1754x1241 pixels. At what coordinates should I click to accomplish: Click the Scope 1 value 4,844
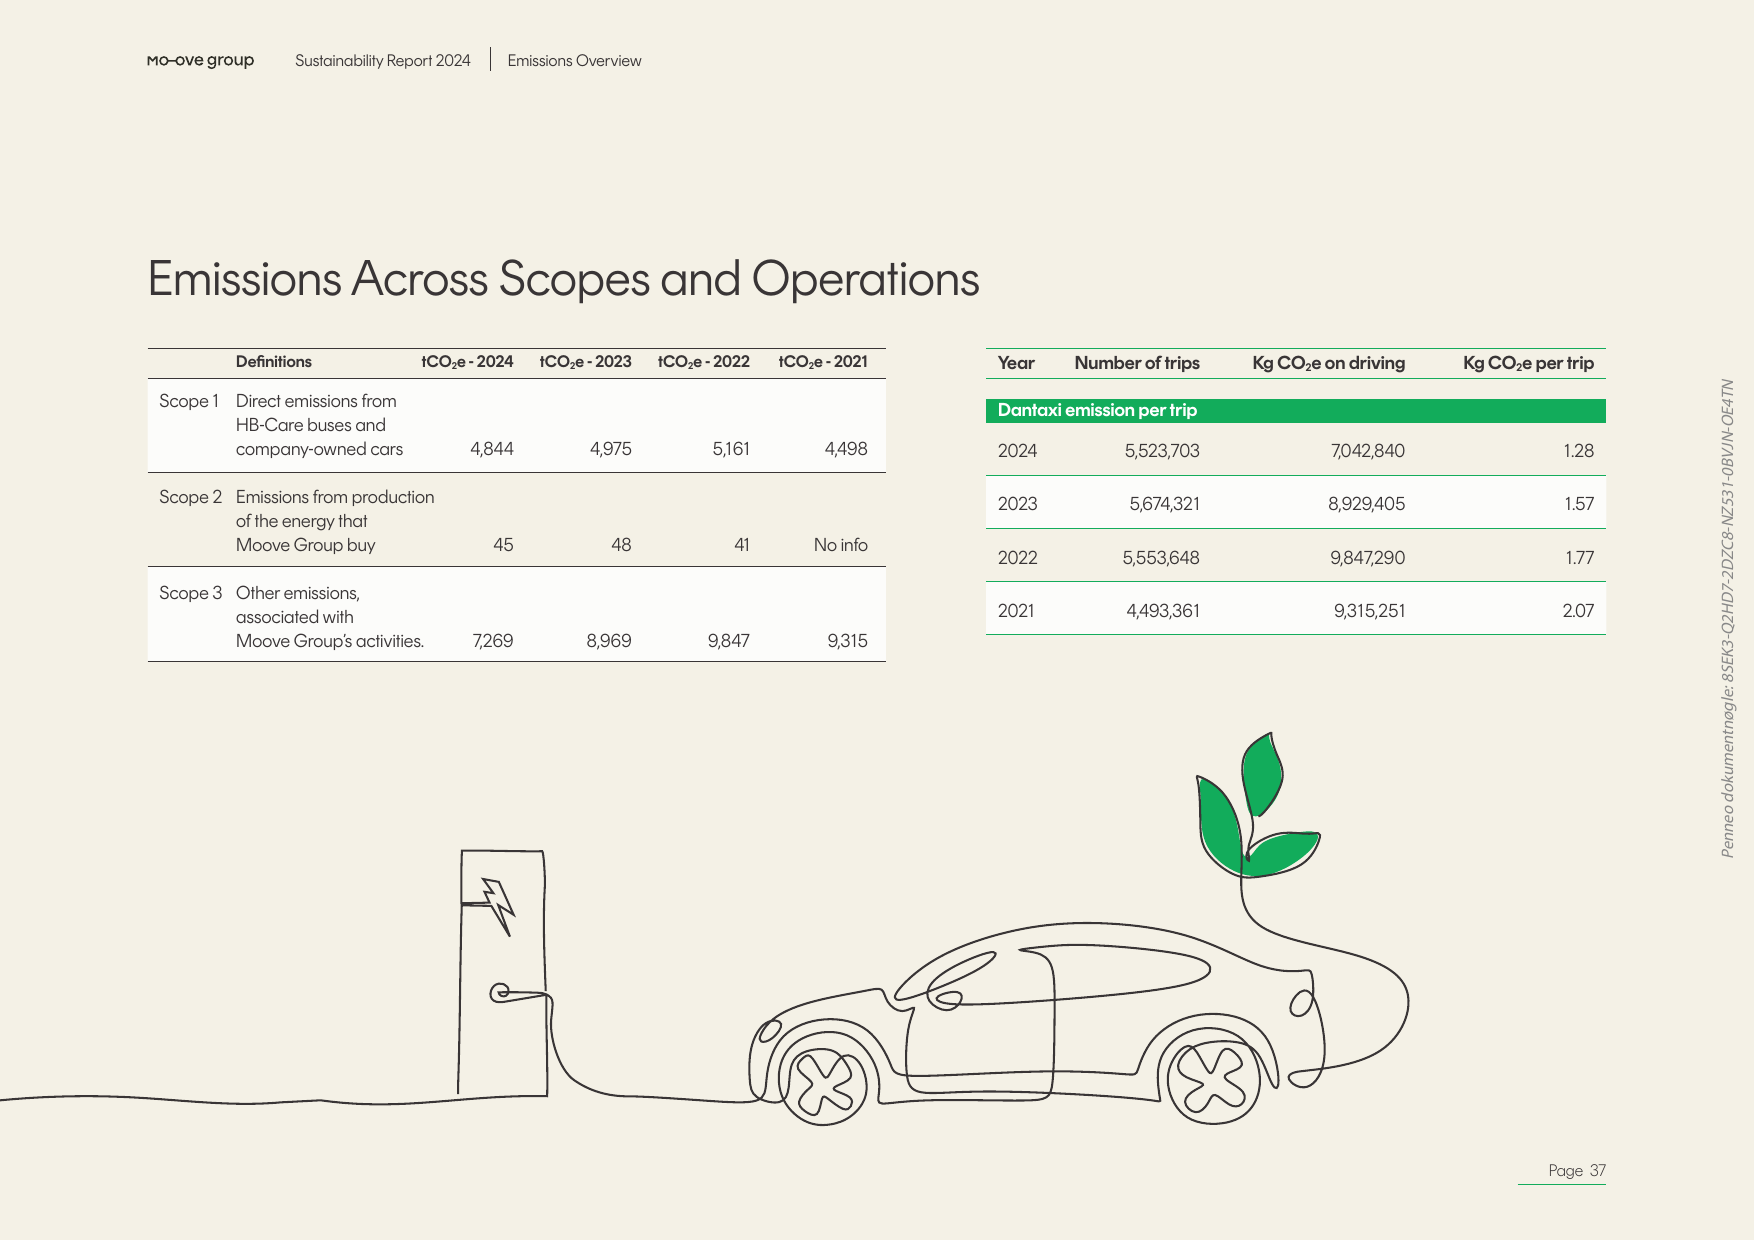tap(492, 449)
